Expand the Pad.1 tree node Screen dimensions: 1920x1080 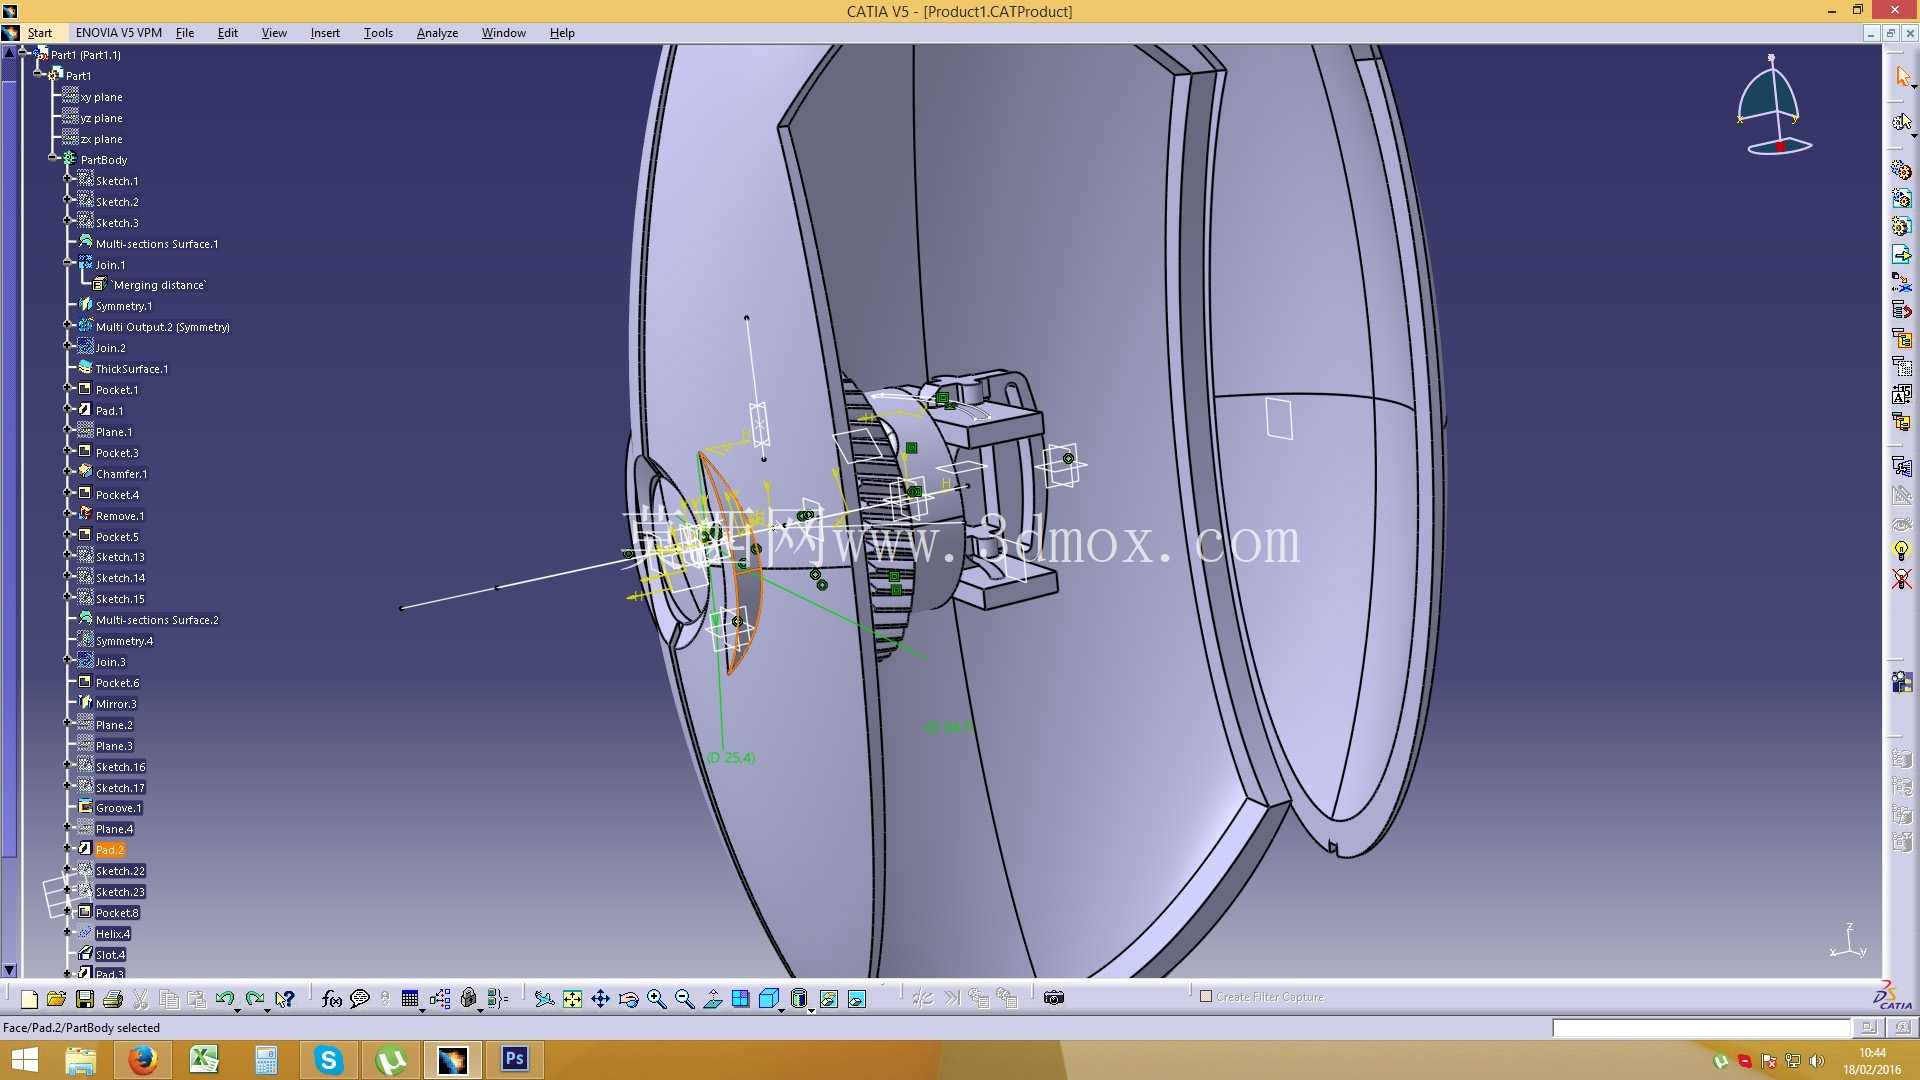click(x=67, y=409)
